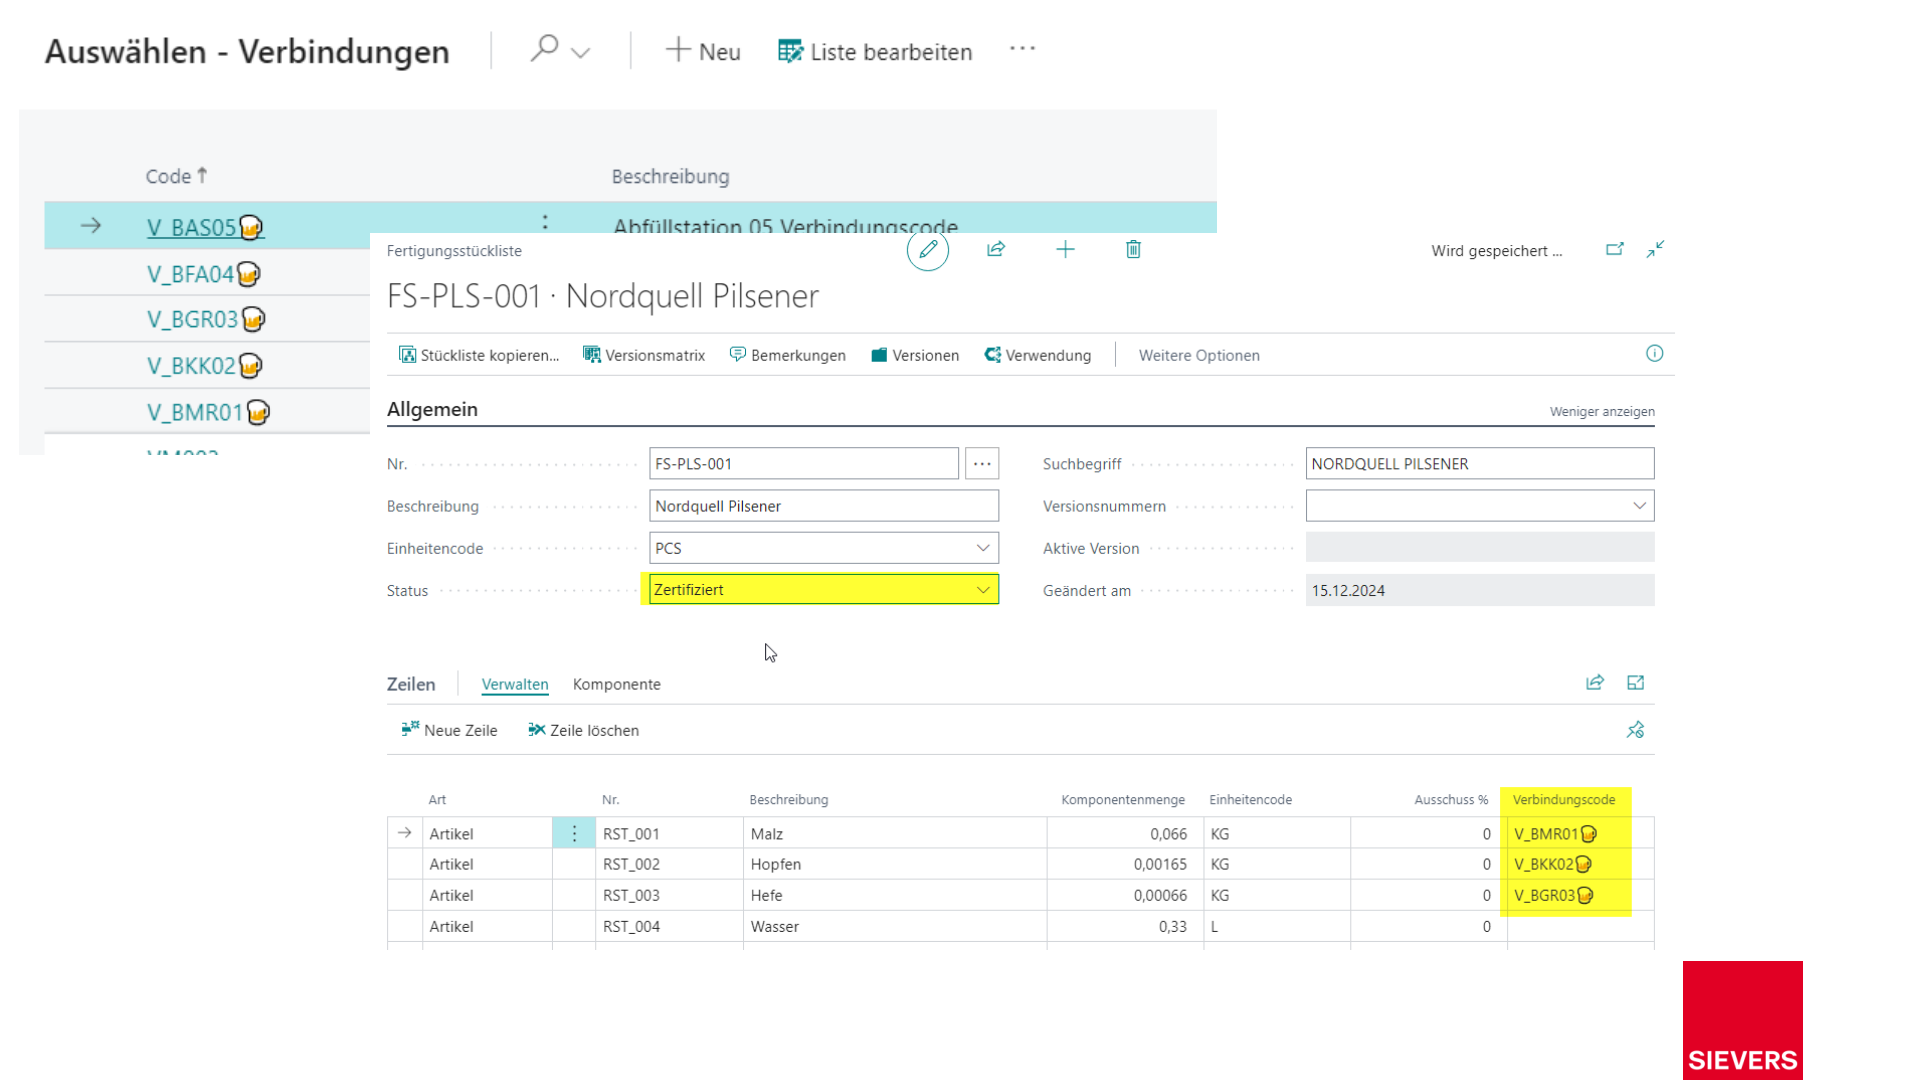This screenshot has height=1080, width=1920.
Task: Click Beschreibung cell Hopfen
Action: pos(895,864)
